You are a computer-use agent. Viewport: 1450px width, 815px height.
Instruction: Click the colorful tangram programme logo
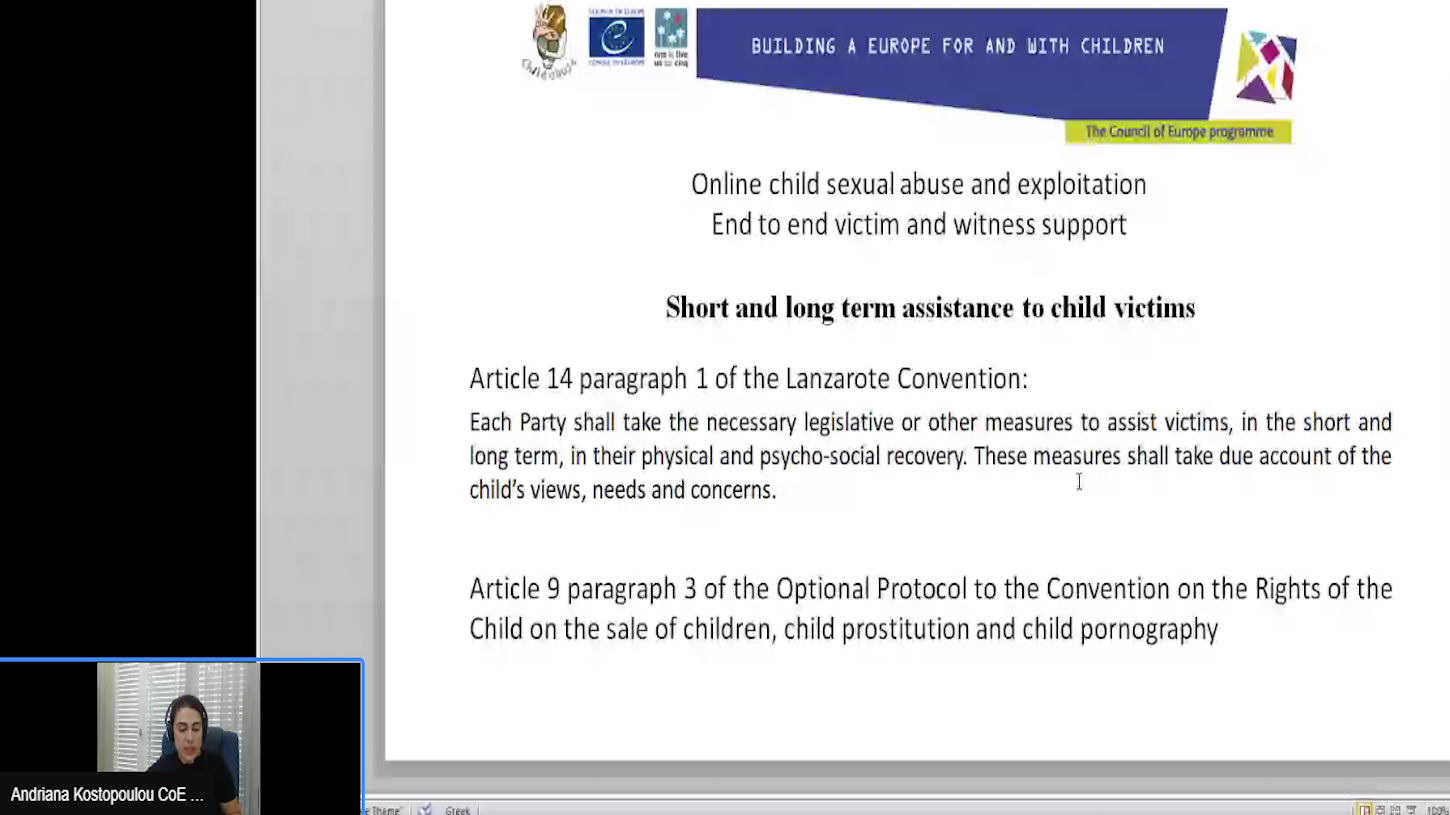(x=1266, y=67)
